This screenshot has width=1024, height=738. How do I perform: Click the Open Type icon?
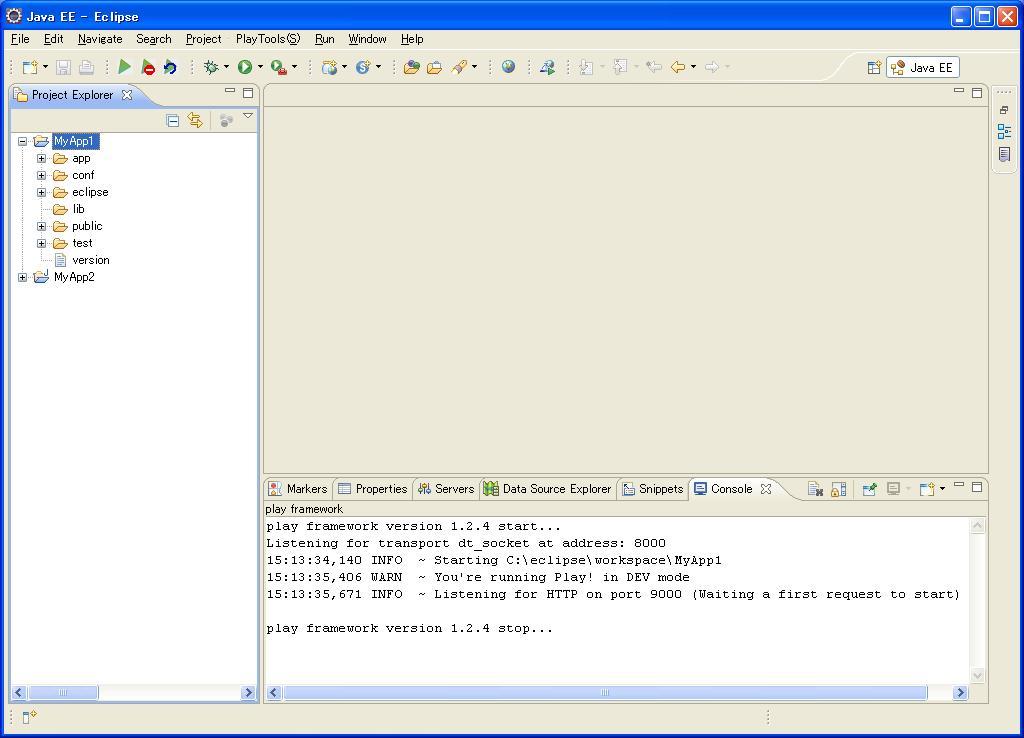pos(411,67)
